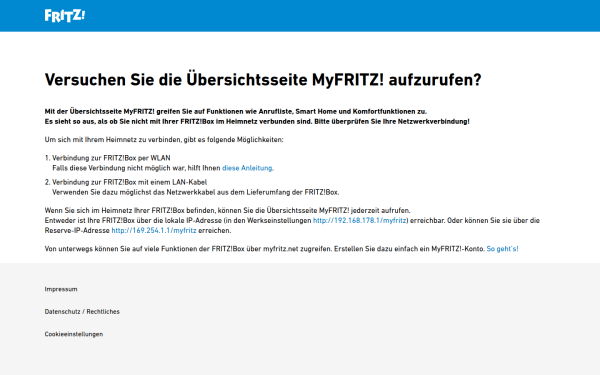Open the http://192.168.178.1/myfritz link

coord(360,220)
